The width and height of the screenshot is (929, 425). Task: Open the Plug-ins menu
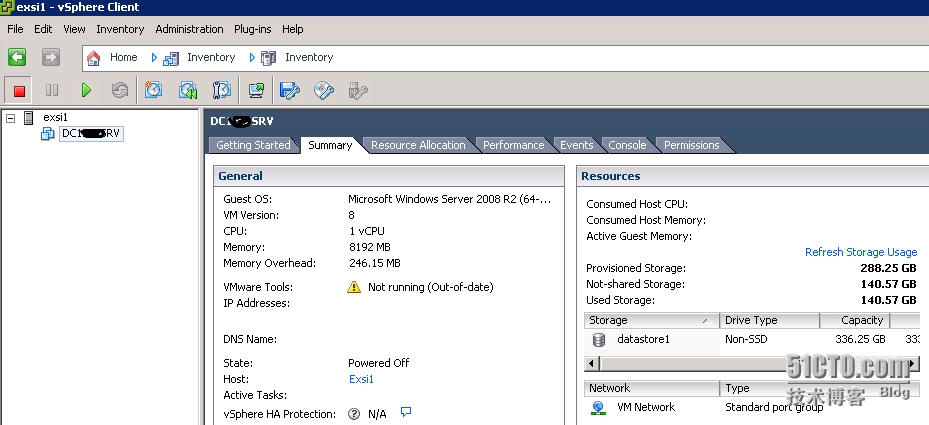[252, 29]
